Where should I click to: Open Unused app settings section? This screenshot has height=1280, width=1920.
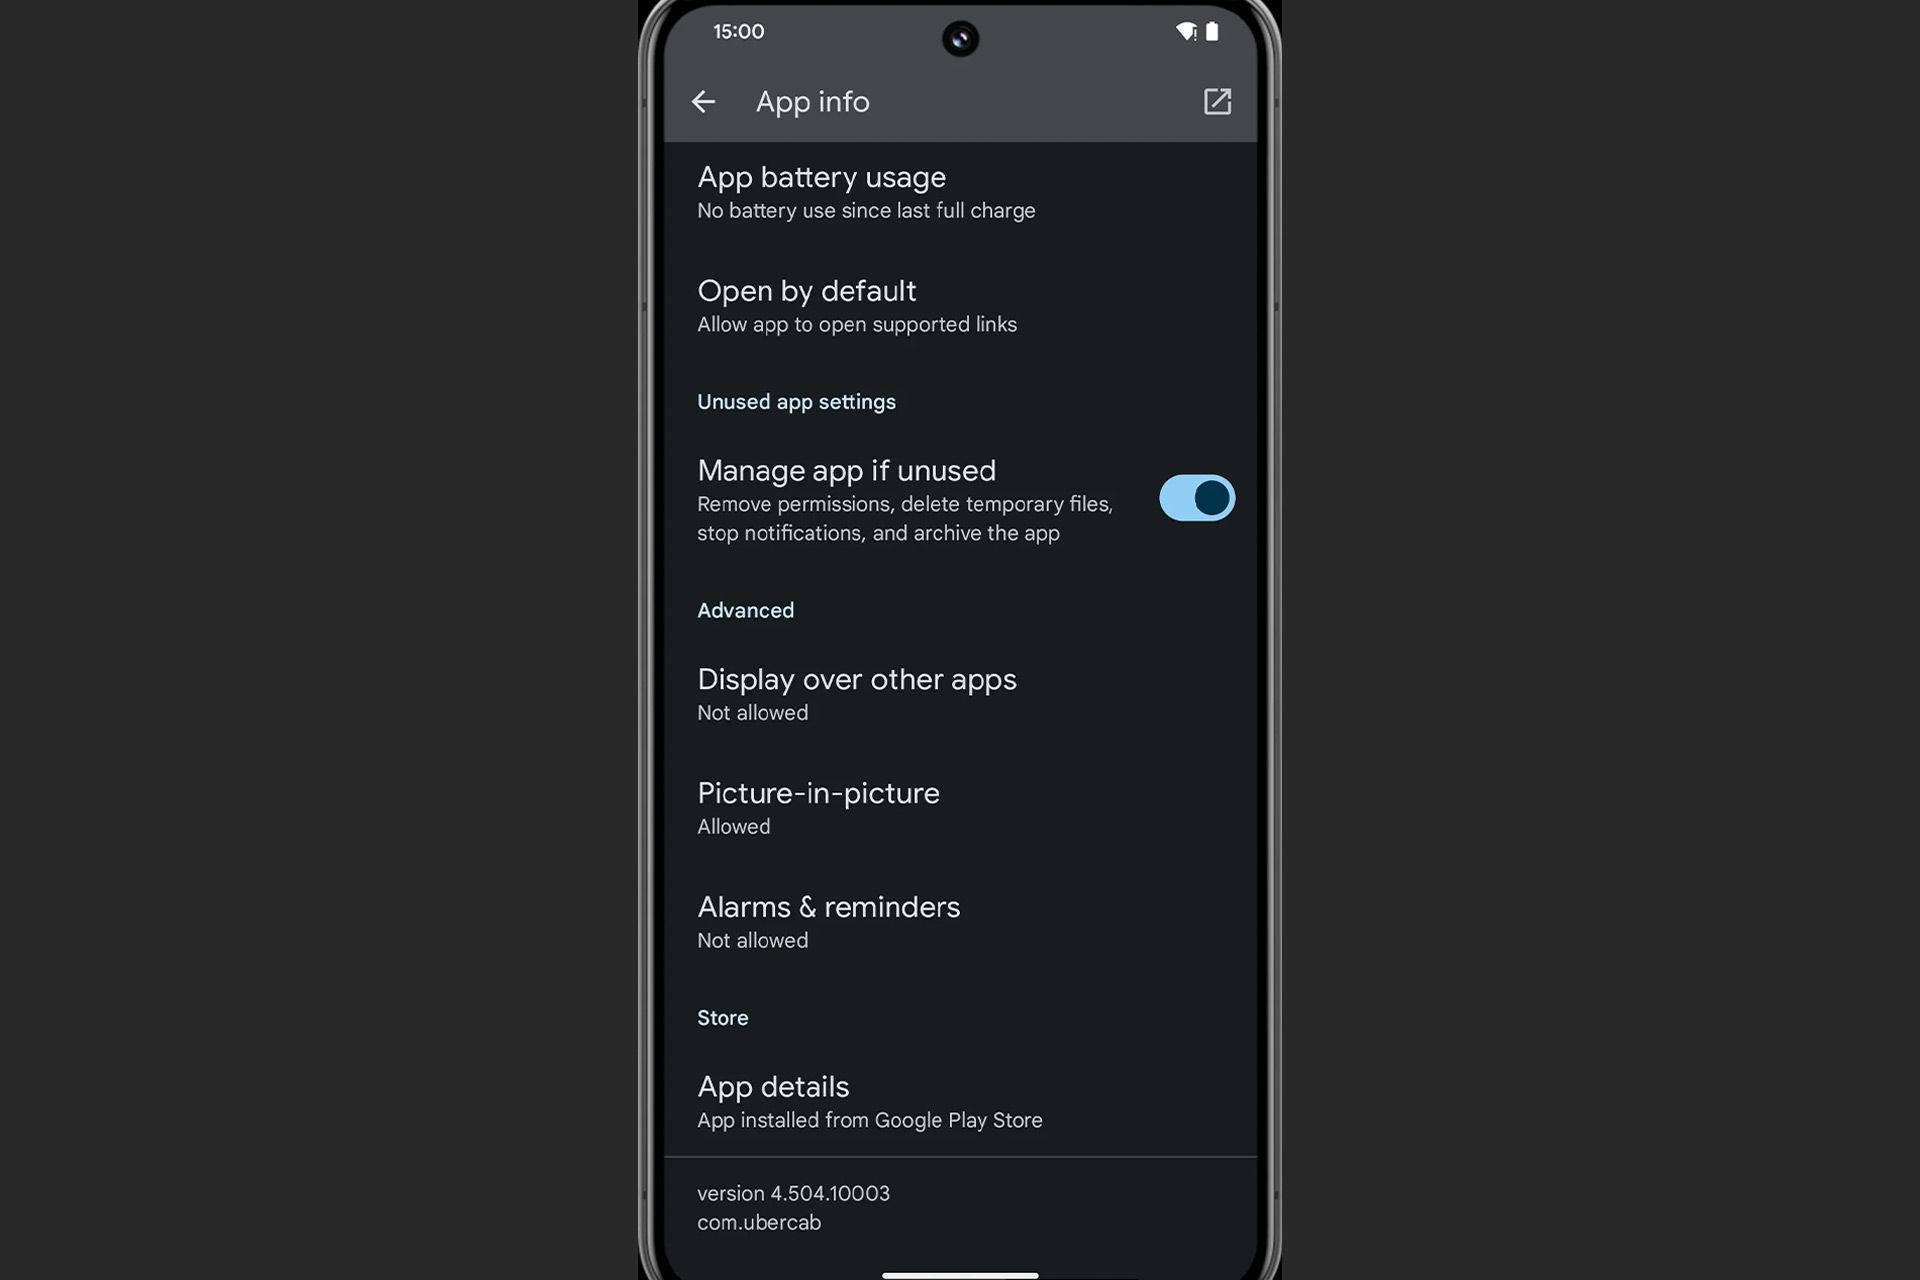794,401
